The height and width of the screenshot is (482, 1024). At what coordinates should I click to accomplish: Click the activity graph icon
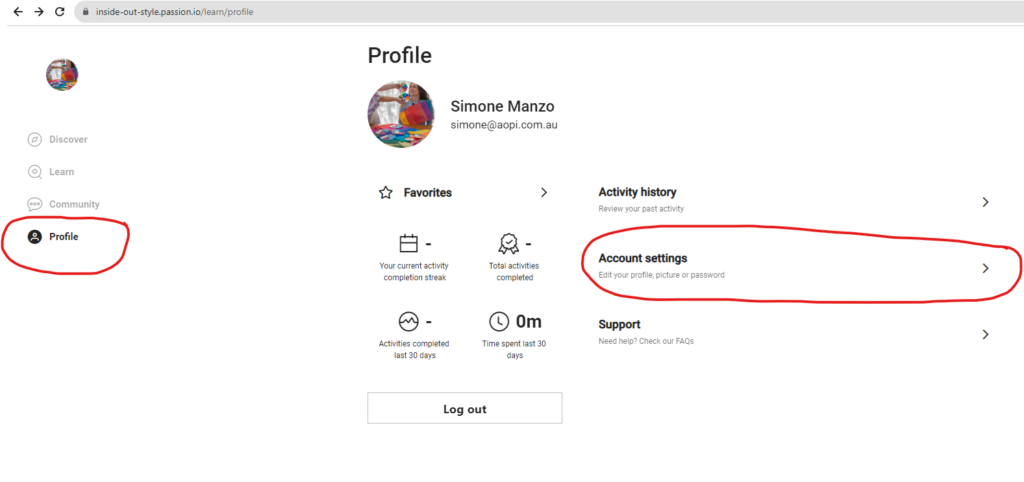408,322
